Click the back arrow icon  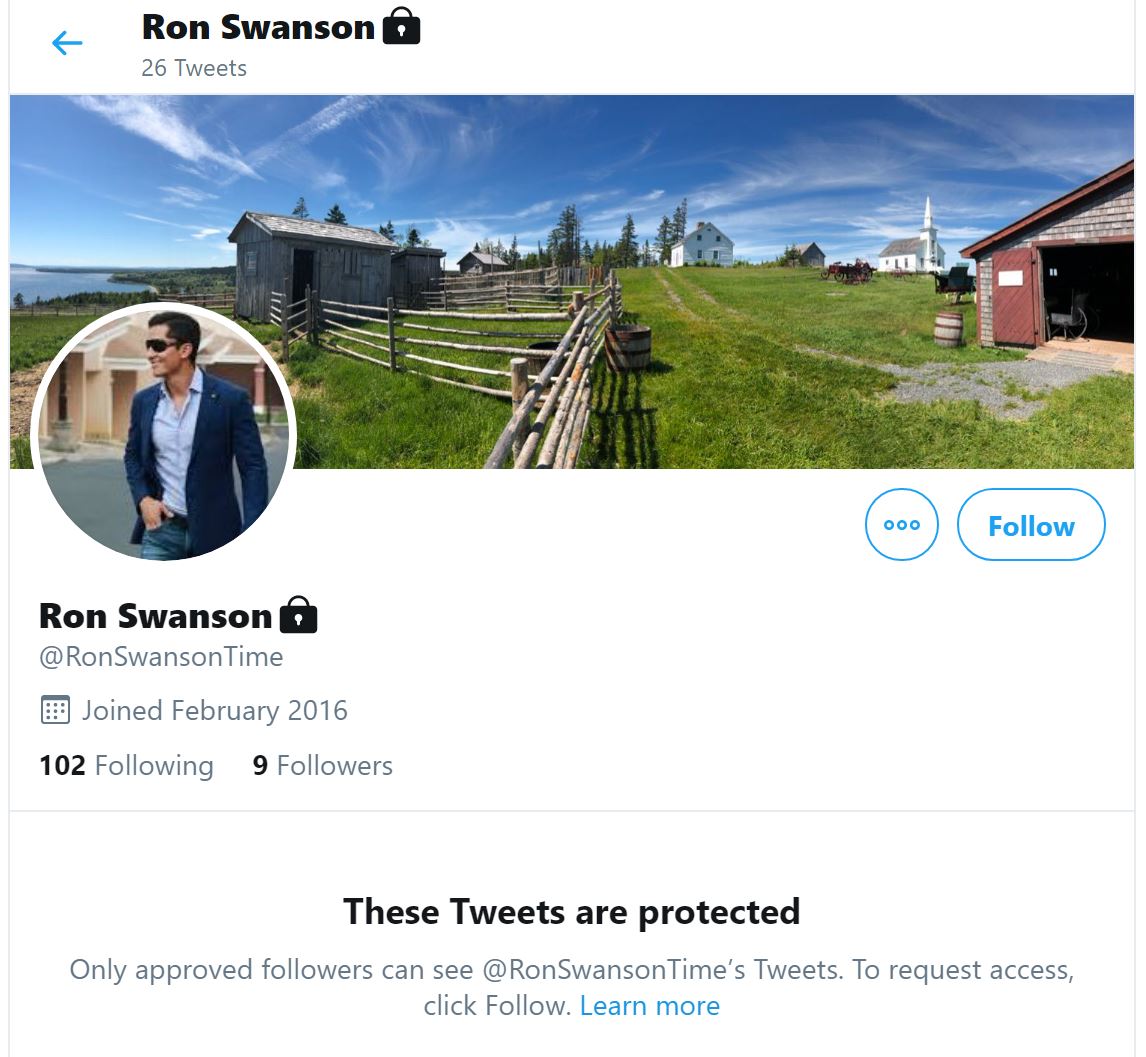[x=66, y=42]
